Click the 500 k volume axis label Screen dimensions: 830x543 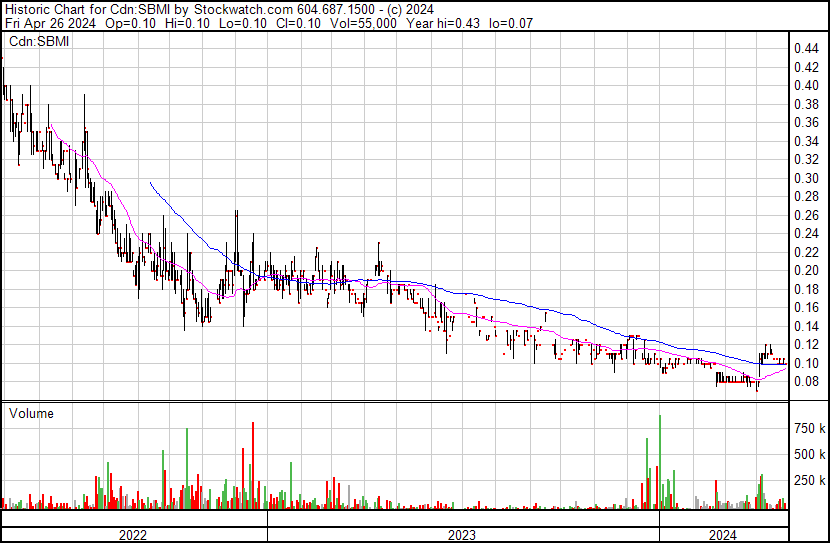[809, 454]
